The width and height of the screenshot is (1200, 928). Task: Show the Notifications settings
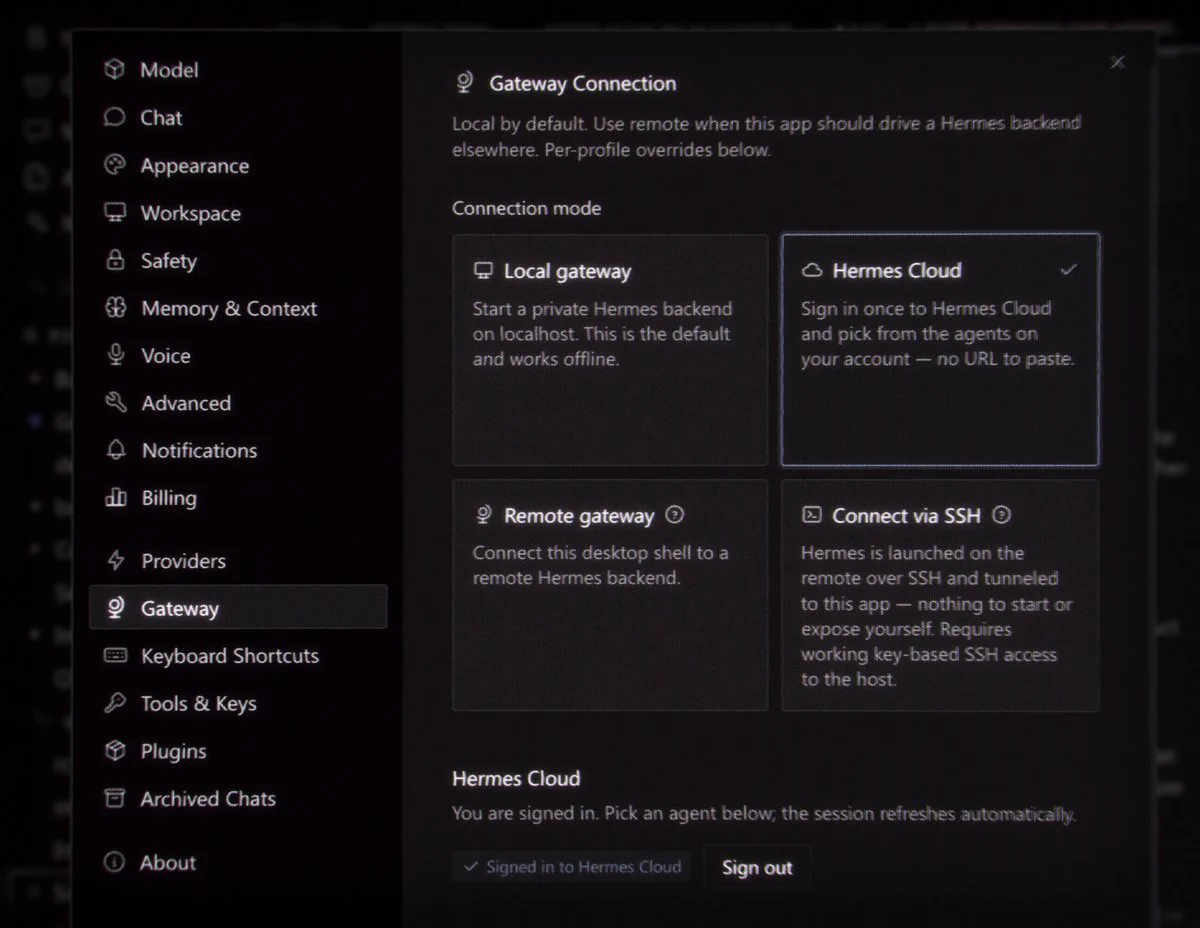[x=238, y=451]
